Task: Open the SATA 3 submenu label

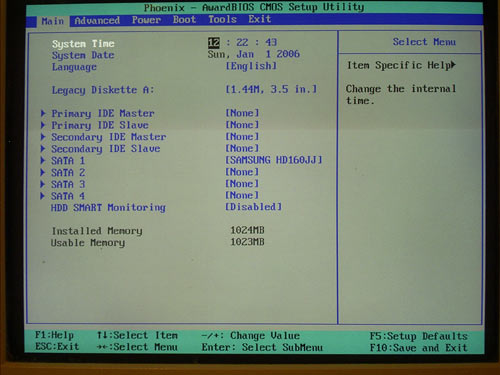Action: click(x=68, y=184)
